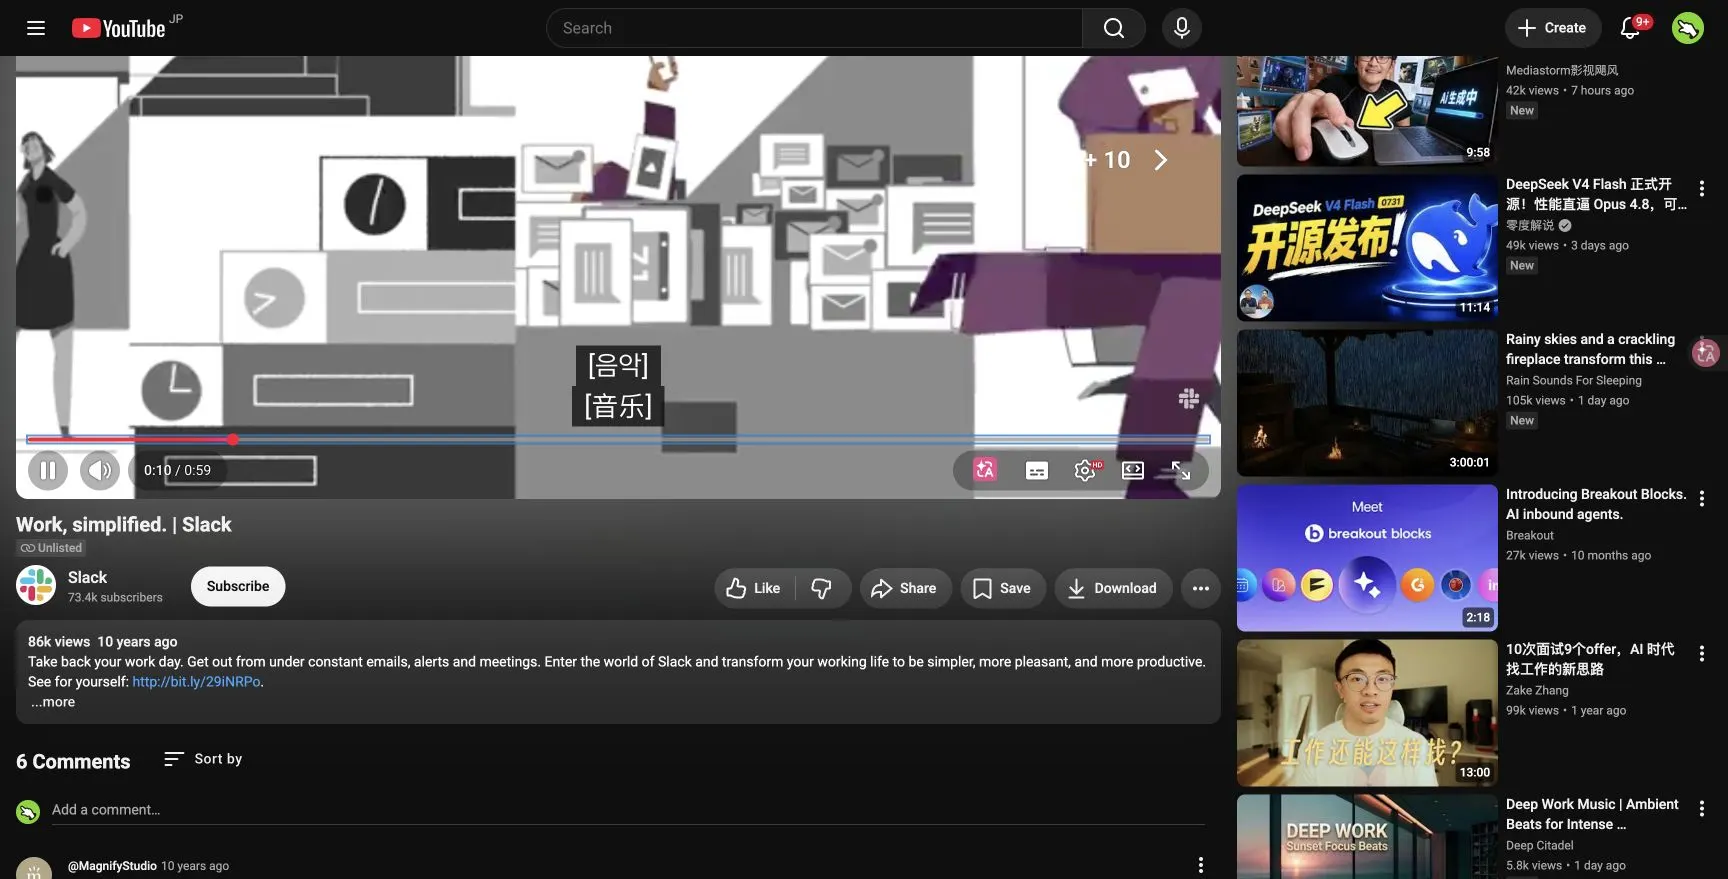Open the Meet breakout blocks thumbnail

pyautogui.click(x=1366, y=558)
